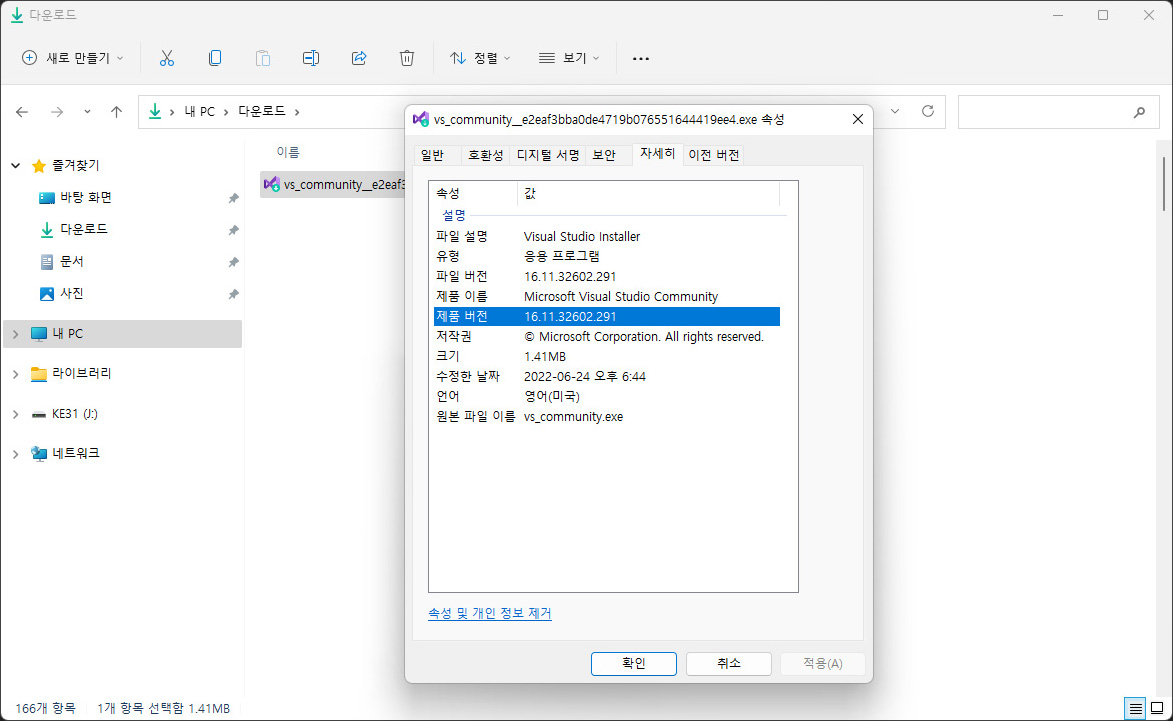Close the properties dialog with X

point(857,119)
